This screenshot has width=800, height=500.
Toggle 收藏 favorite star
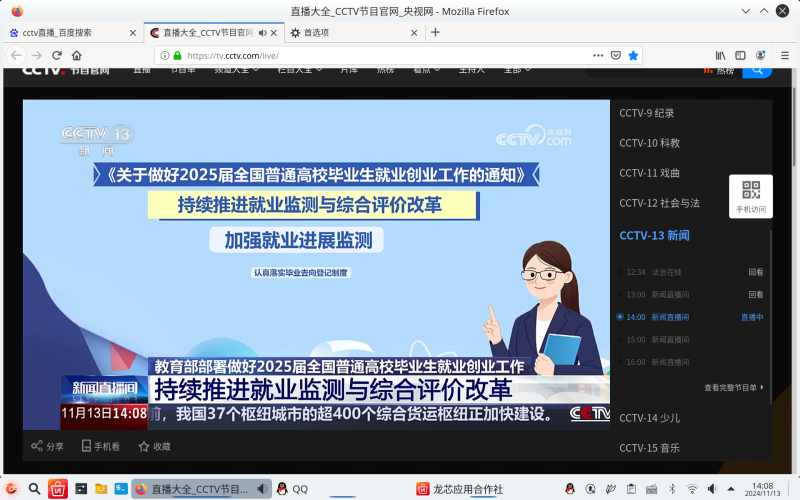click(154, 446)
